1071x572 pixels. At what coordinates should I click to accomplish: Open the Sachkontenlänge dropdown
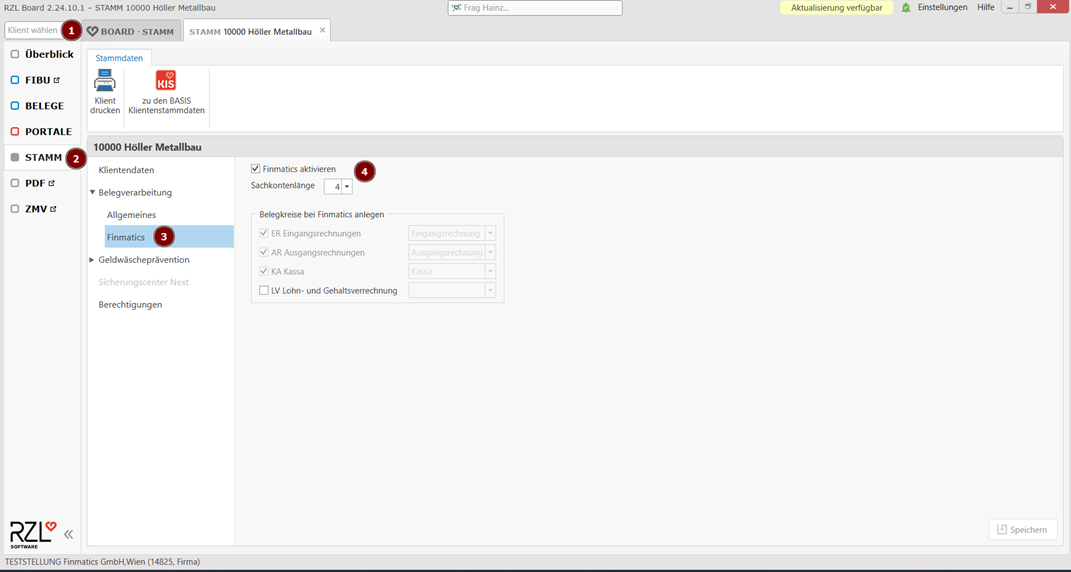[347, 187]
